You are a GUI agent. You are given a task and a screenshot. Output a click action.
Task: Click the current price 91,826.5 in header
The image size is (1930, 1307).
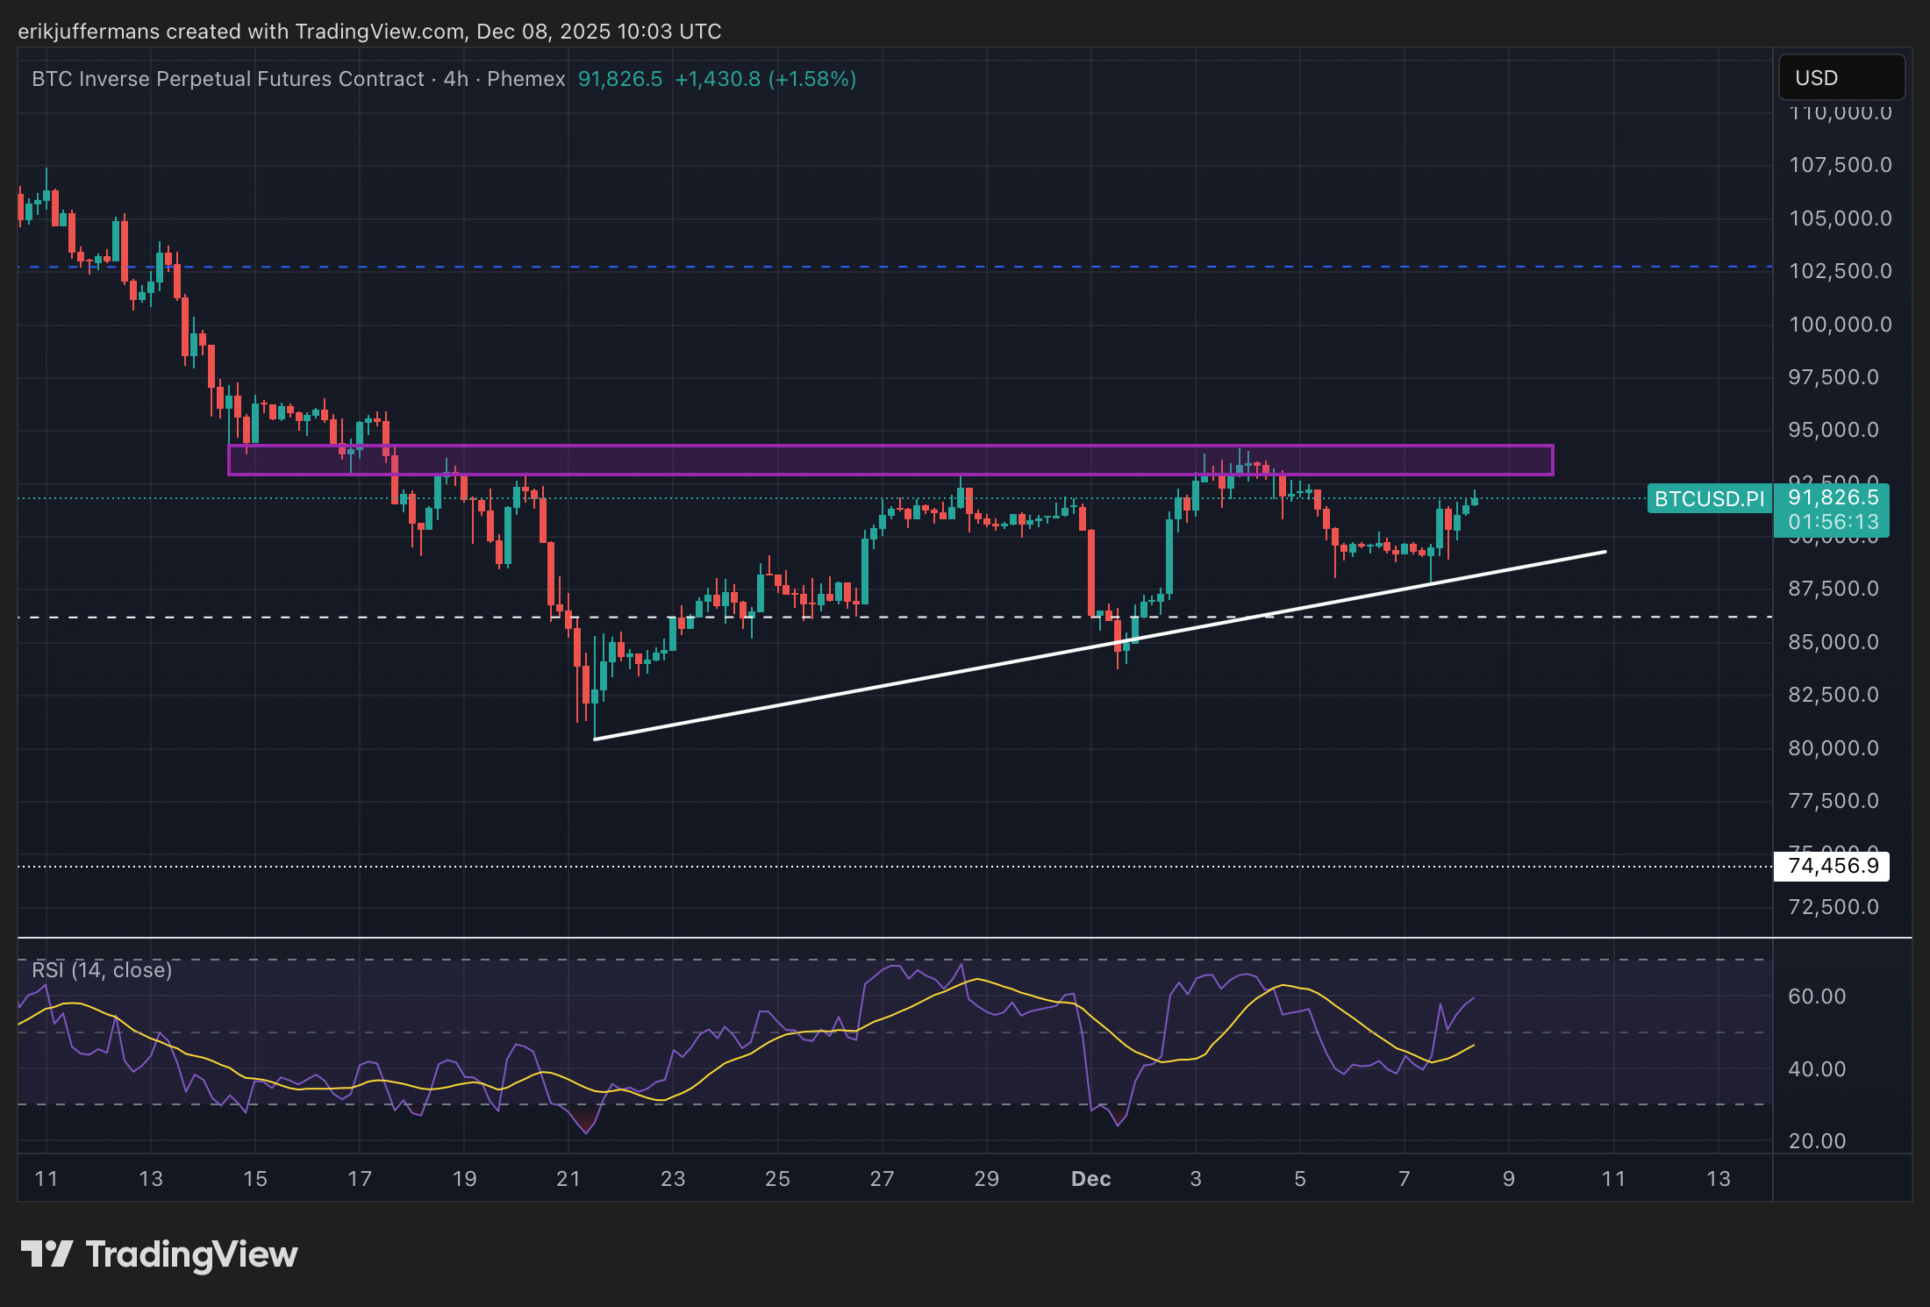click(x=620, y=79)
